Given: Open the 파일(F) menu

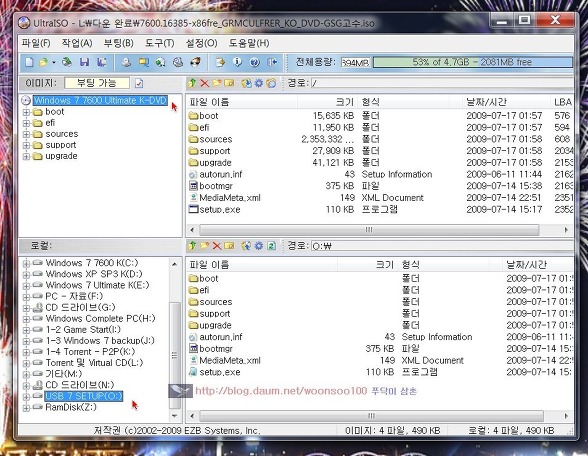Looking at the screenshot, I should [x=36, y=43].
